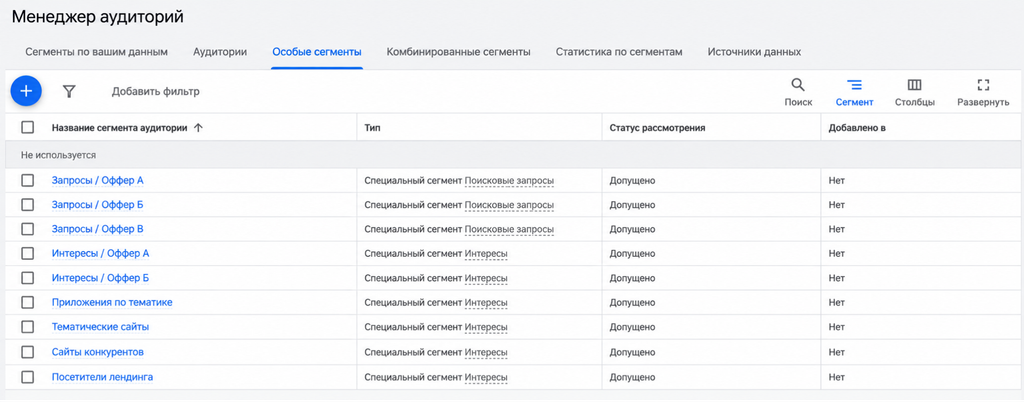Click the Тип column header
This screenshot has height=402, width=1024.
point(372,128)
